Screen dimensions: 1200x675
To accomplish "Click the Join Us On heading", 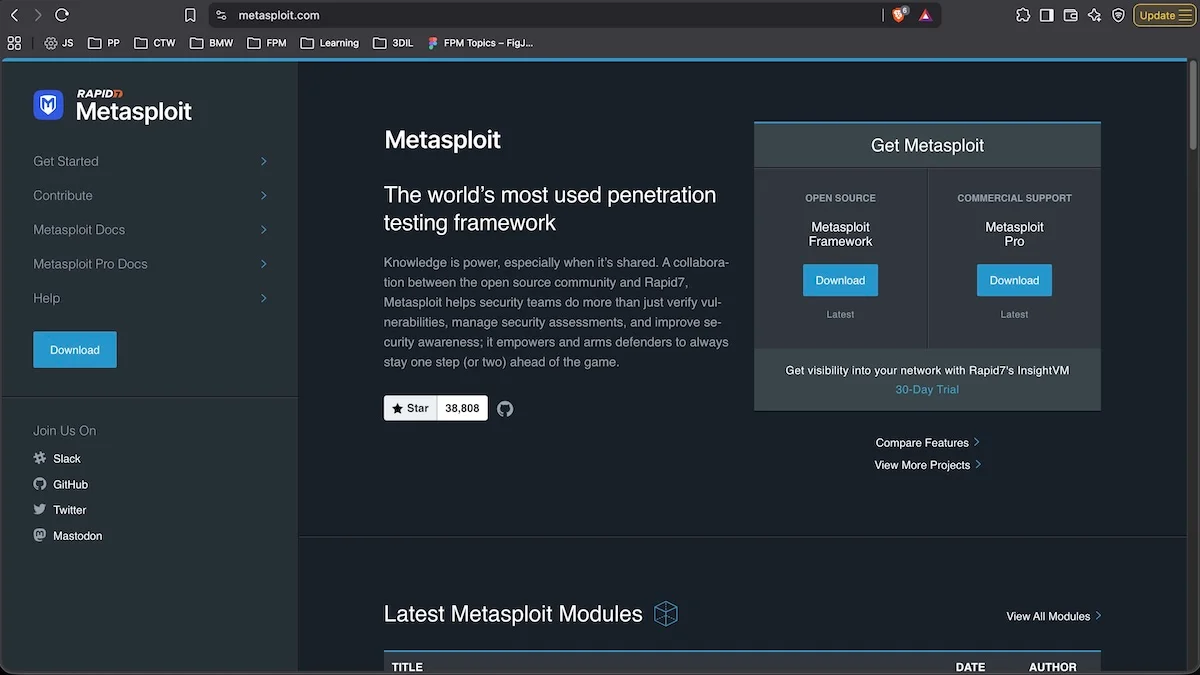I will click(65, 431).
